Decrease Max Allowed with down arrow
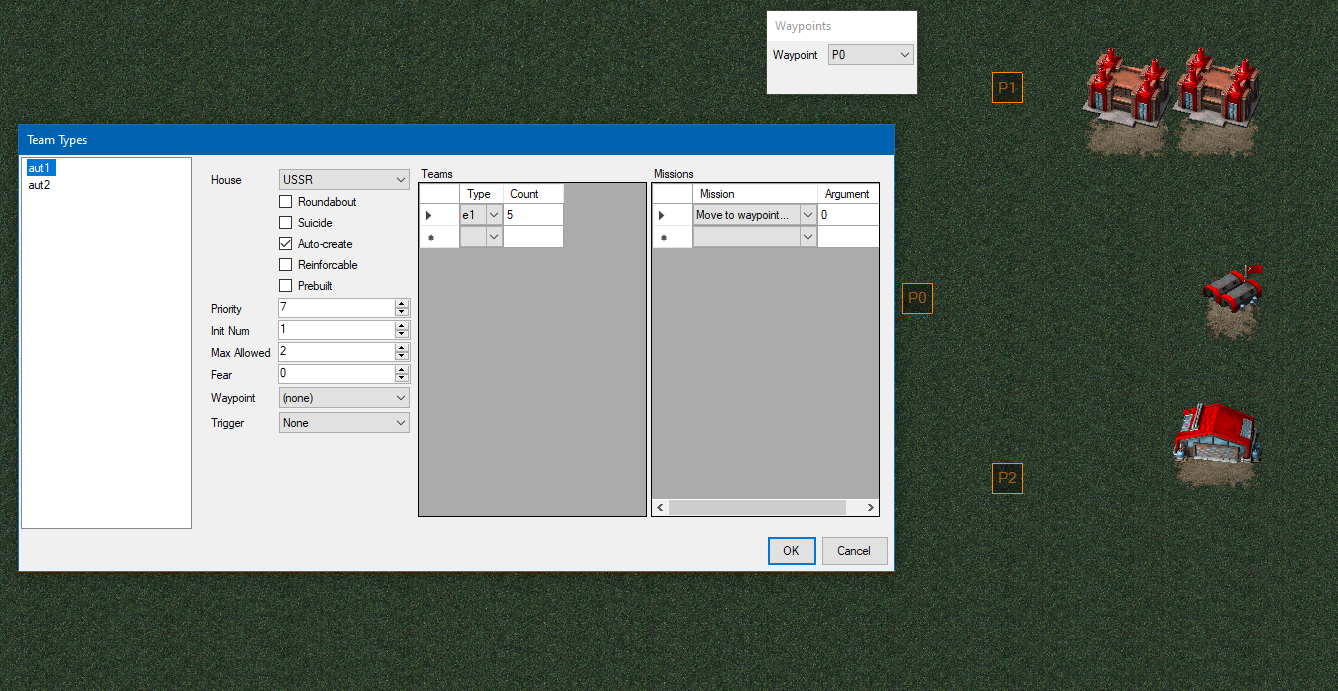This screenshot has height=691, width=1338. pos(402,357)
